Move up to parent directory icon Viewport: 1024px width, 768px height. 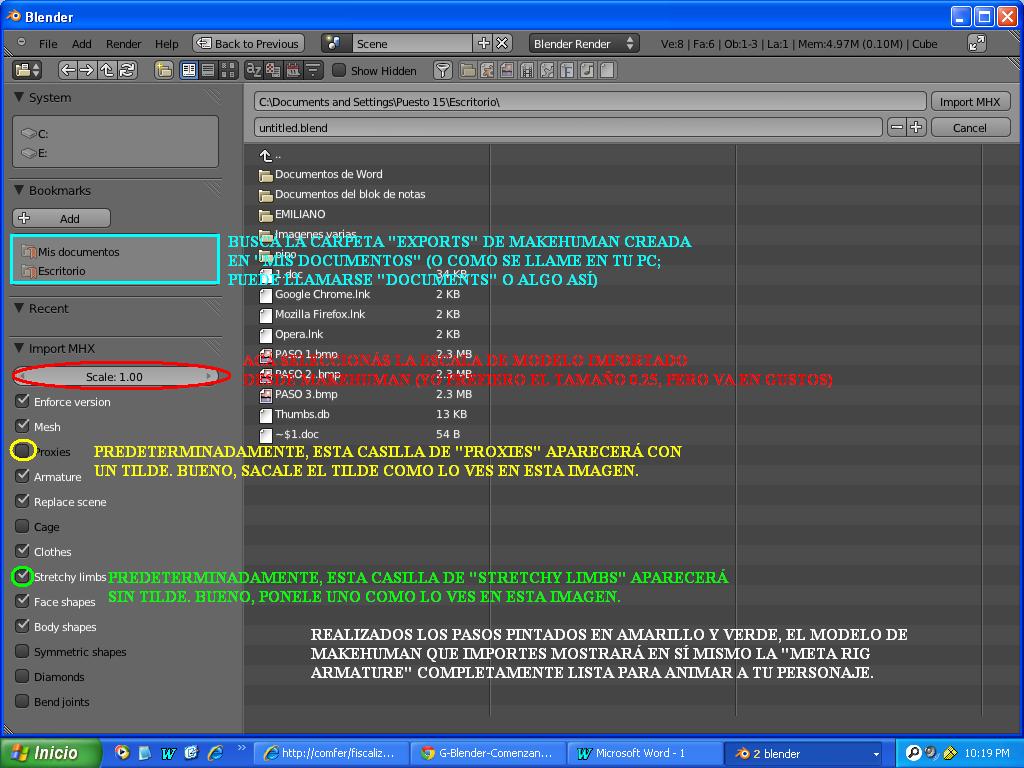coord(106,70)
